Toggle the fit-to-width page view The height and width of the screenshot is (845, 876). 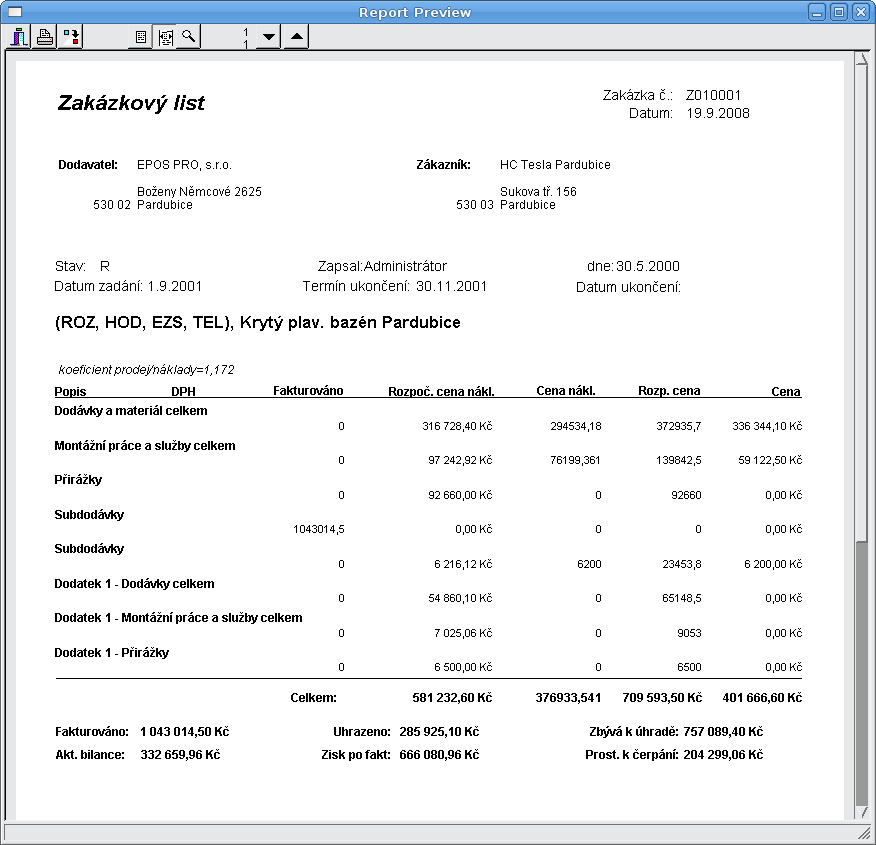[x=165, y=38]
